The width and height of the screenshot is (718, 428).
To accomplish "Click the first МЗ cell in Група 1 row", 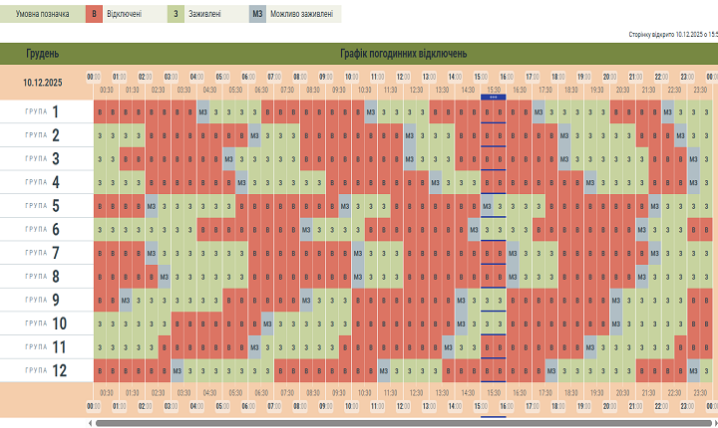I will pyautogui.click(x=204, y=112).
